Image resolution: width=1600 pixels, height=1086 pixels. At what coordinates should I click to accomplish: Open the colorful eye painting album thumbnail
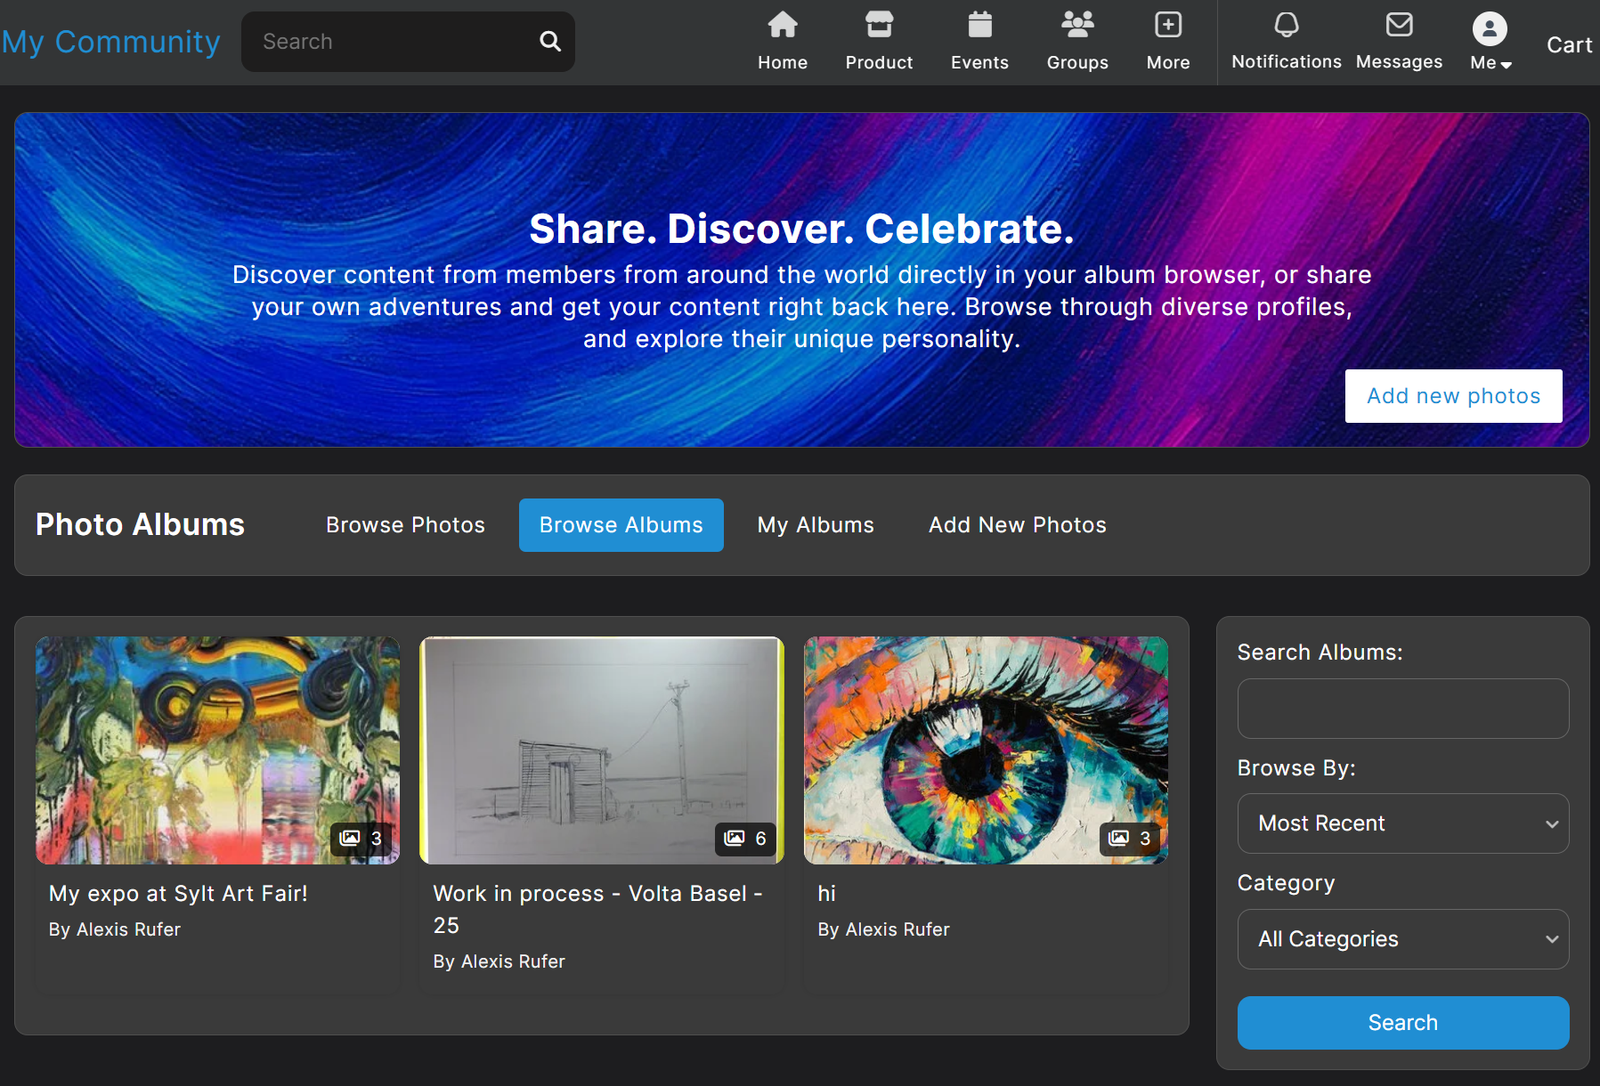985,750
